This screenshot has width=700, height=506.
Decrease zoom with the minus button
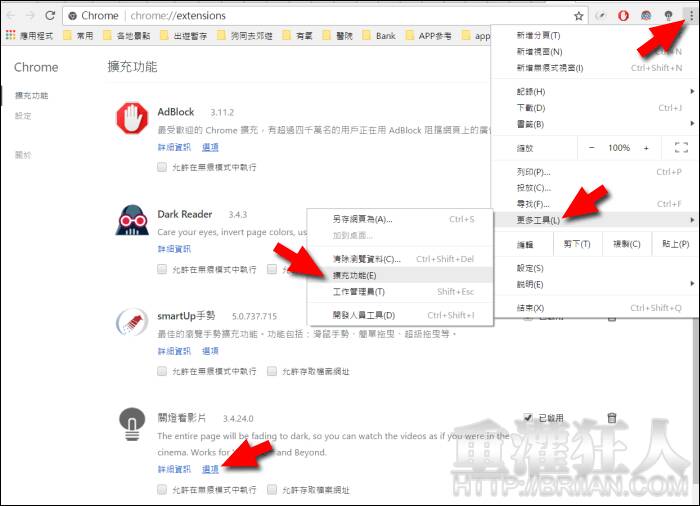[592, 148]
